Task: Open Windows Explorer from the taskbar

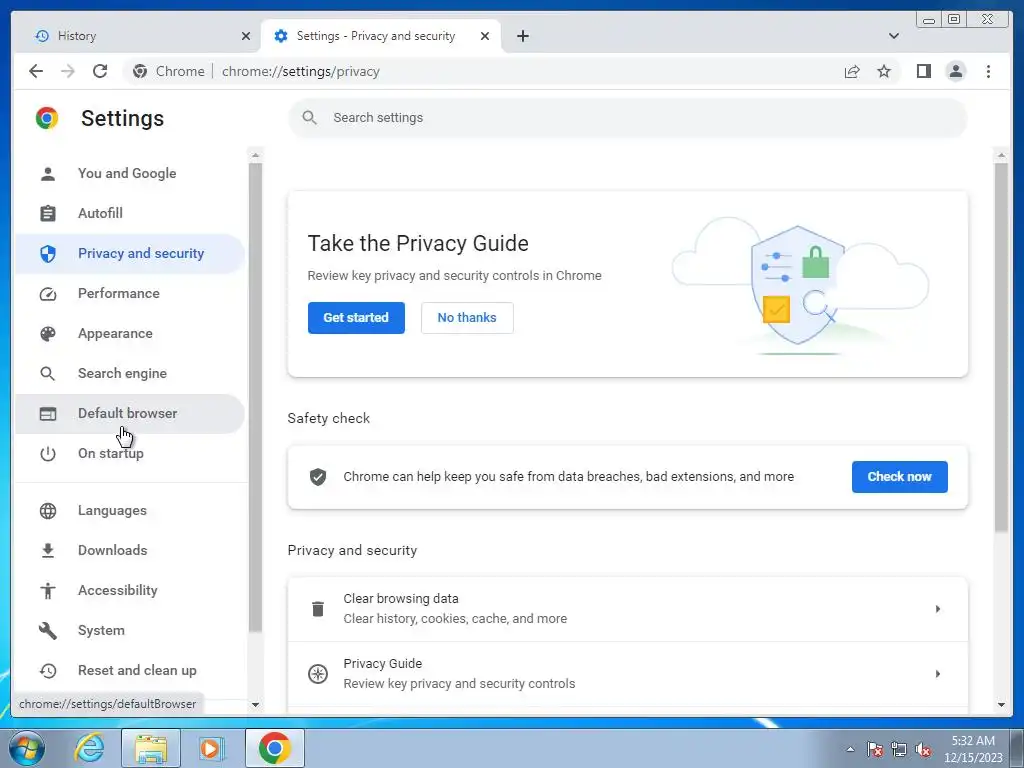Action: point(151,748)
